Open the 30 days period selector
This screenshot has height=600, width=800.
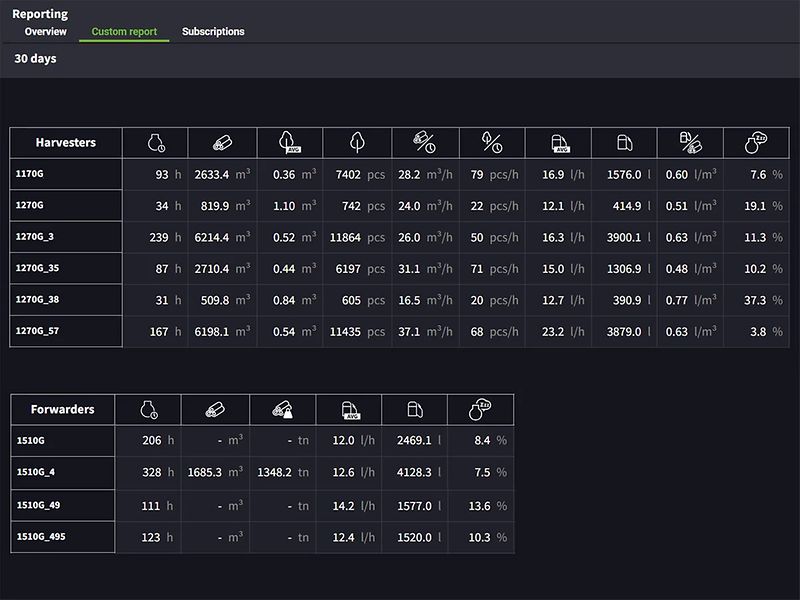coord(35,59)
